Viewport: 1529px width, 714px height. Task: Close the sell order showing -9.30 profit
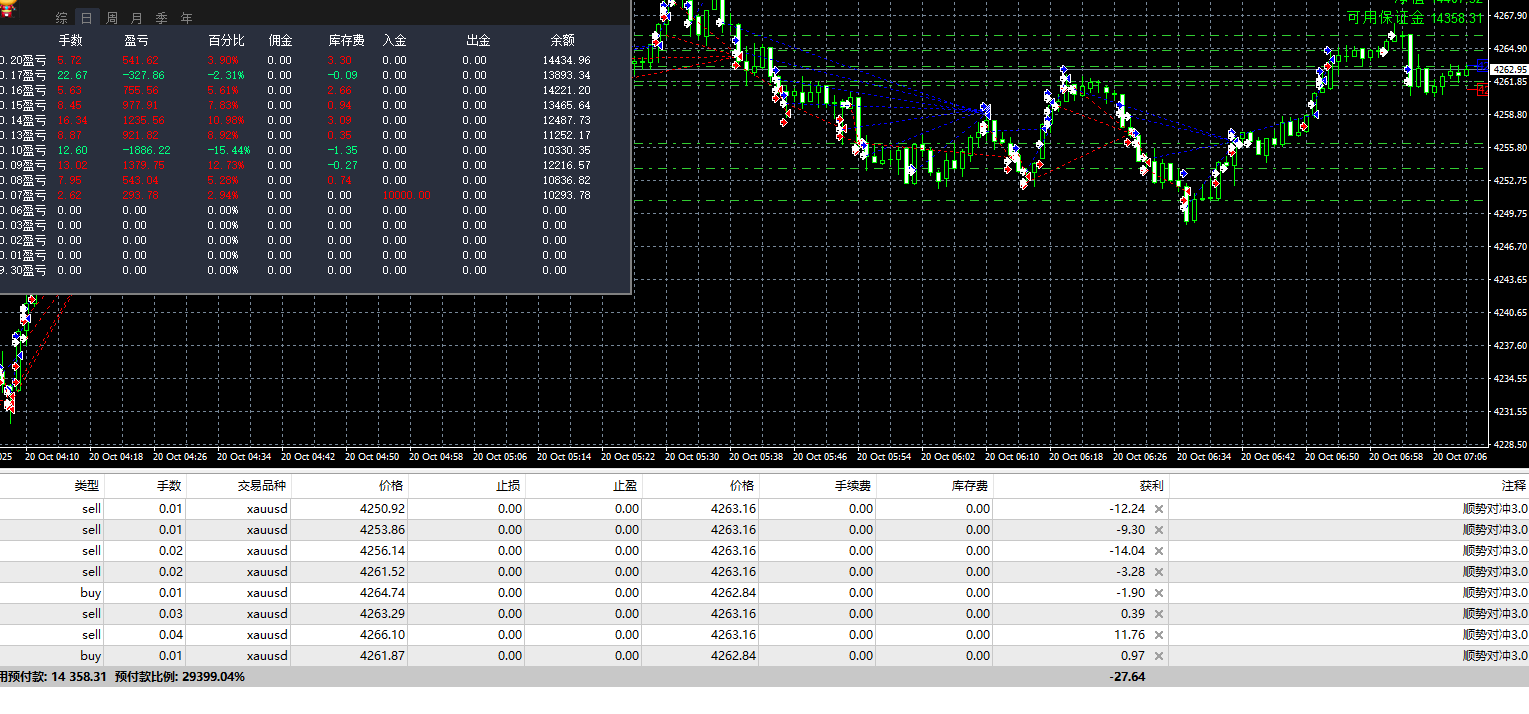coord(1159,530)
